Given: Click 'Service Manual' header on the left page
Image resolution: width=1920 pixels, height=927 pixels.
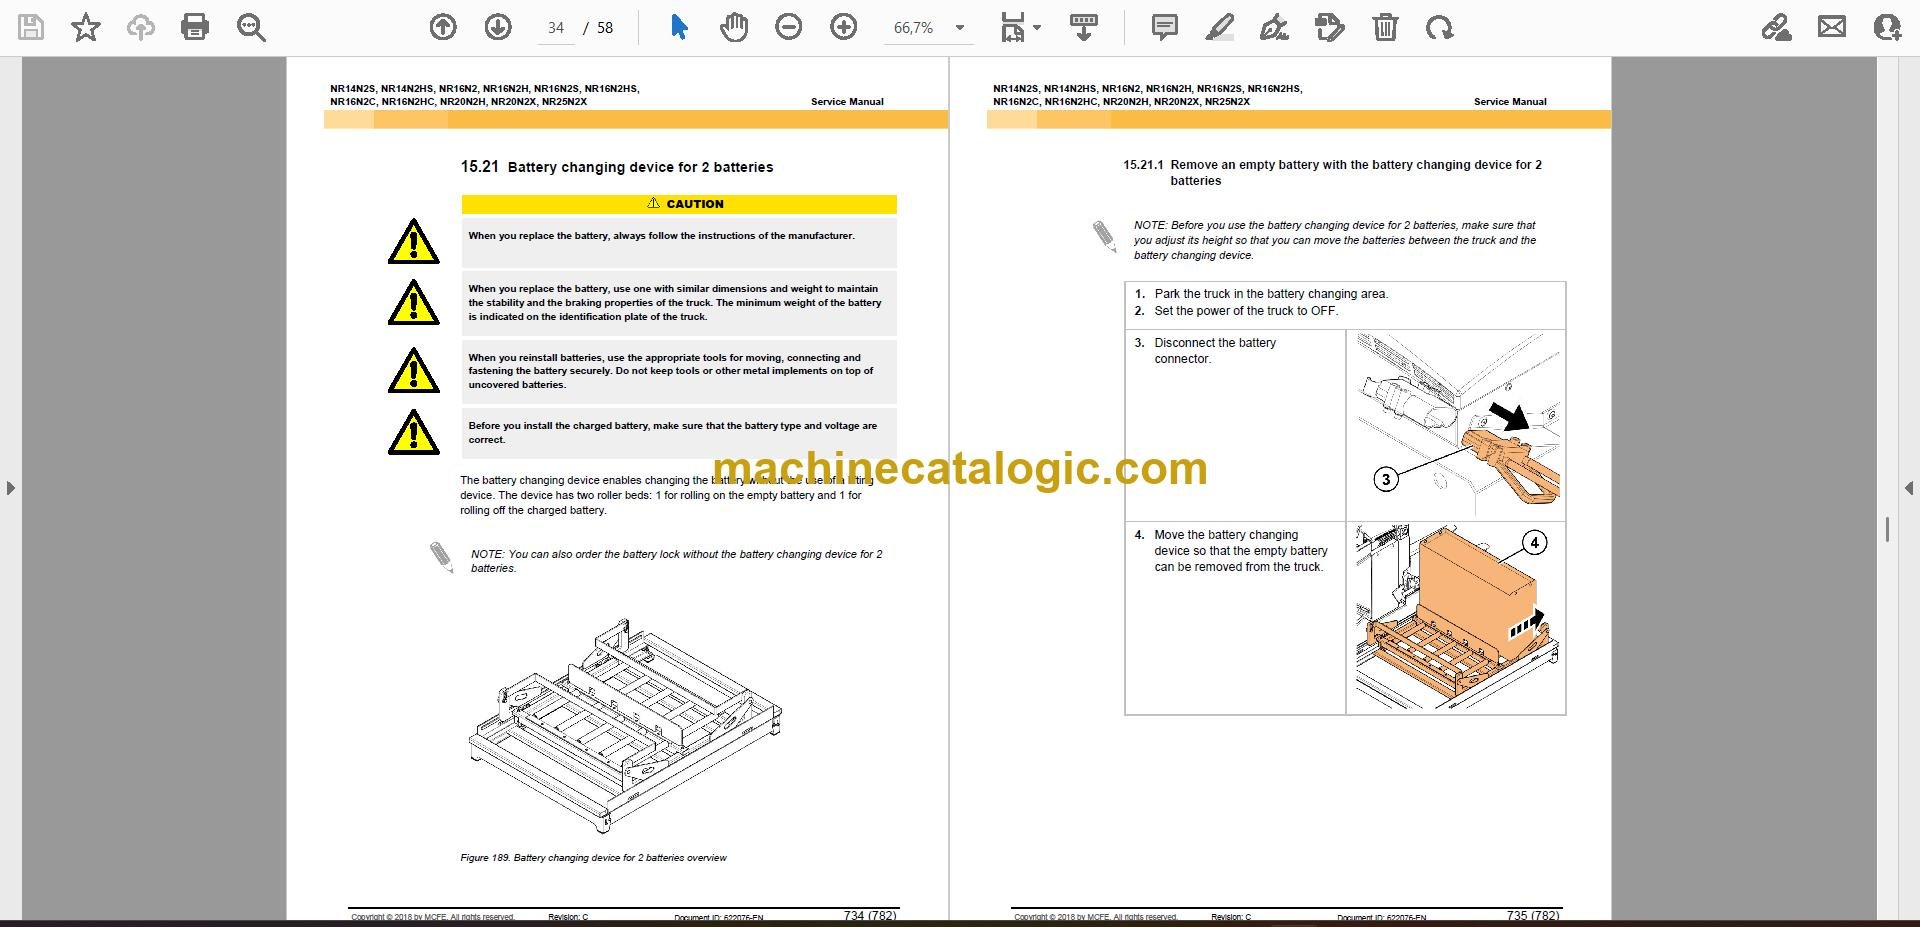Looking at the screenshot, I should pyautogui.click(x=847, y=102).
